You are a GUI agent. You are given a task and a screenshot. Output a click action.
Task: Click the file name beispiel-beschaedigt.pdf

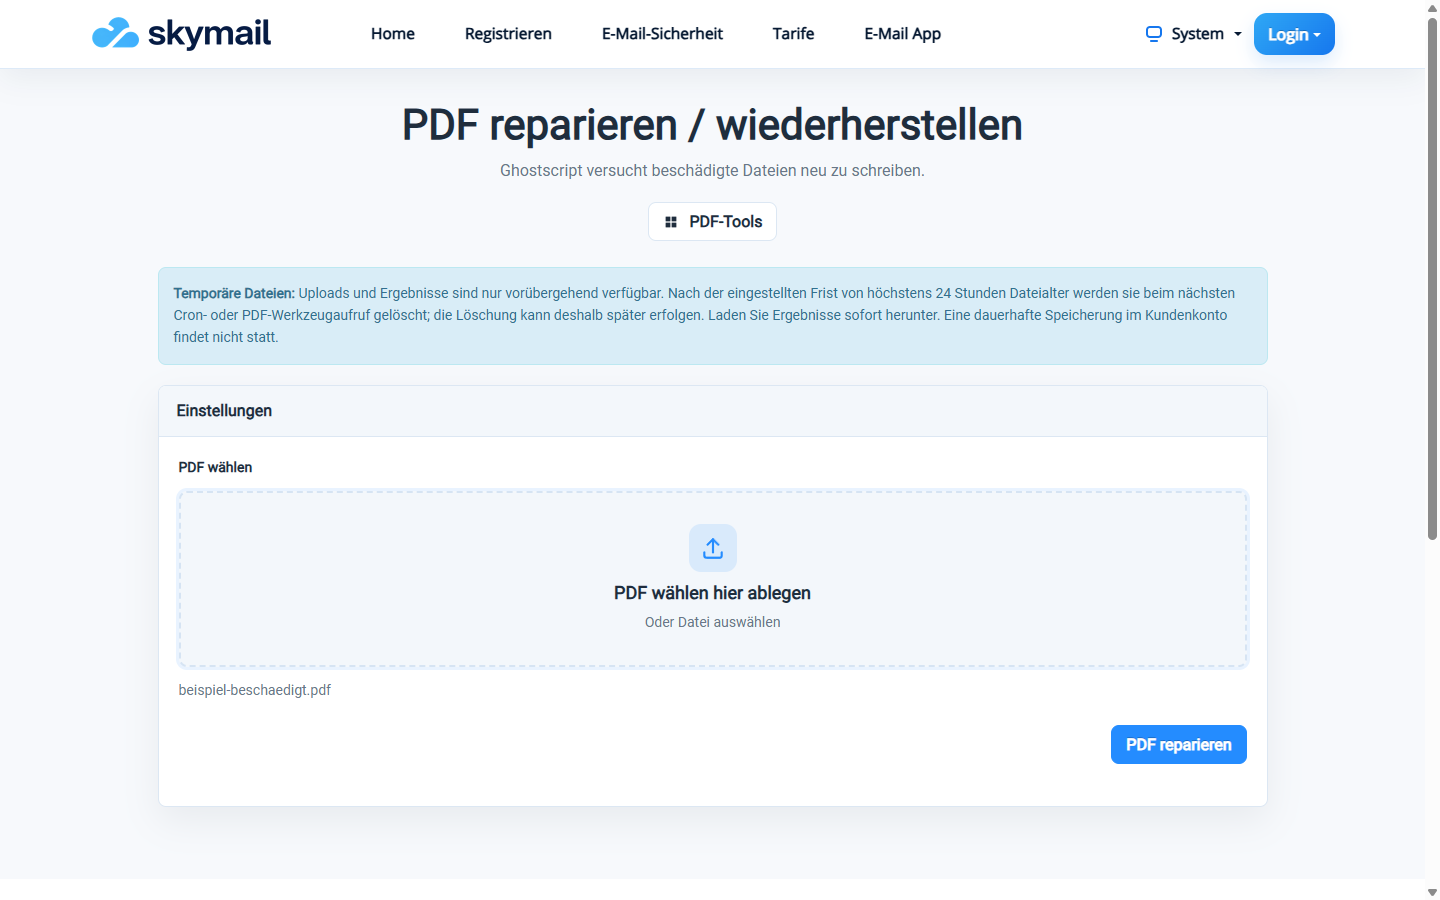coord(255,690)
